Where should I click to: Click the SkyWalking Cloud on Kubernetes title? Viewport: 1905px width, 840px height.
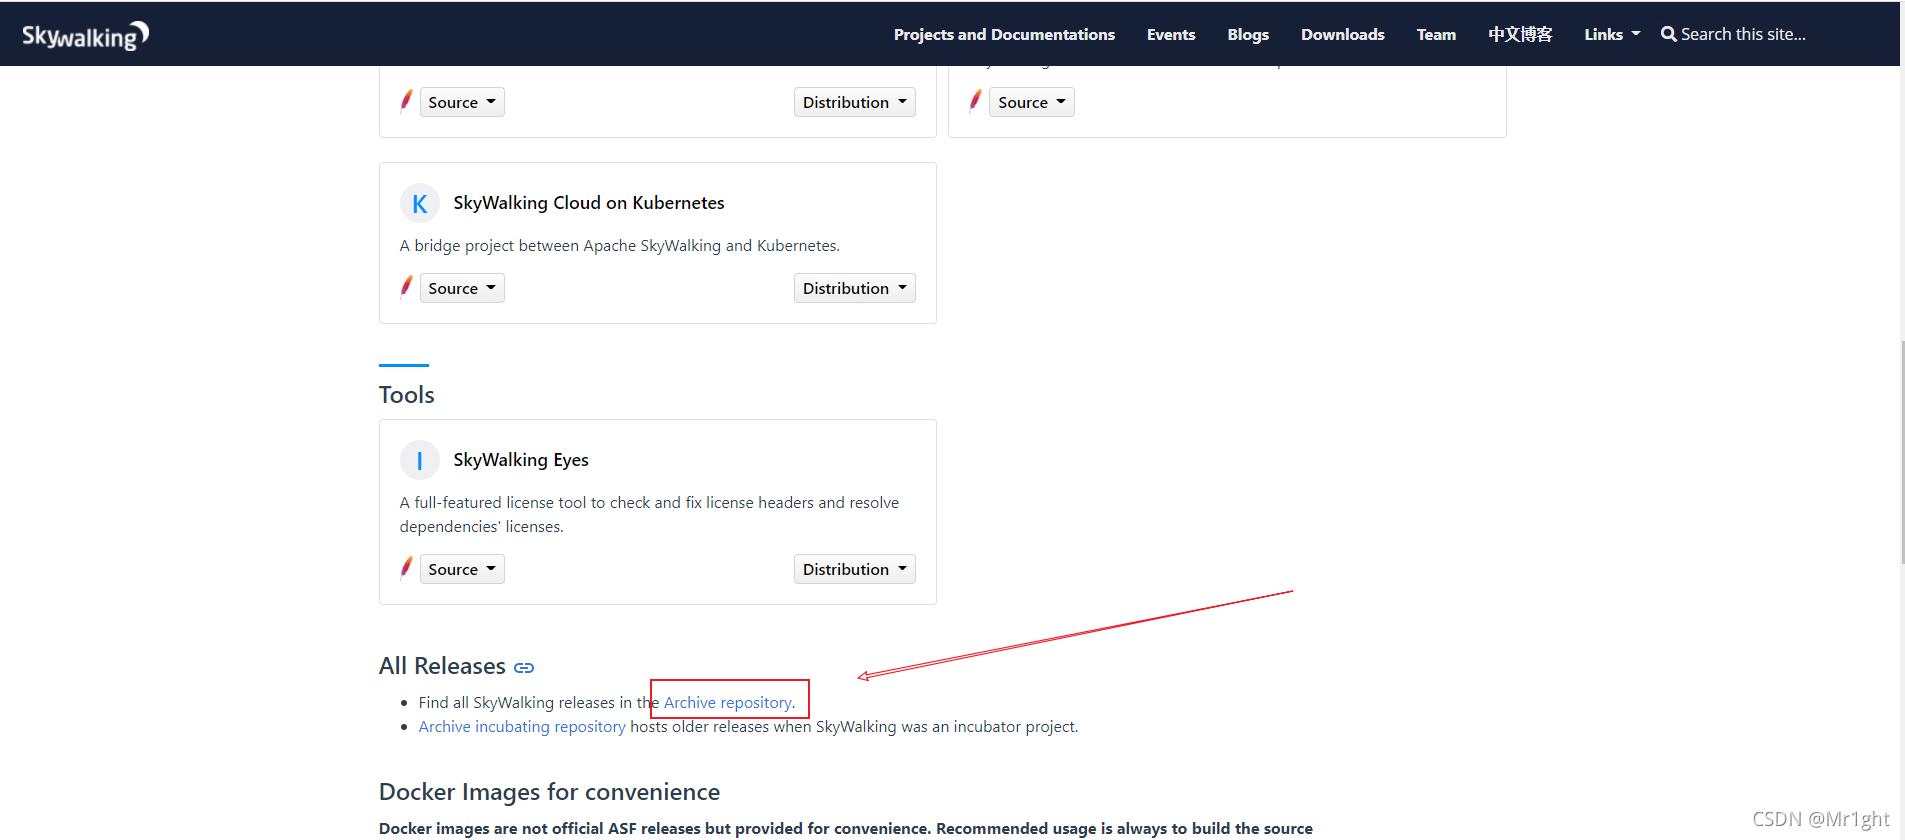tap(589, 203)
